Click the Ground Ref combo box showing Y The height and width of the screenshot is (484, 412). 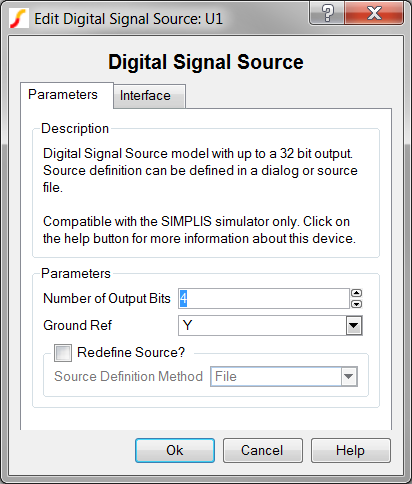(270, 325)
